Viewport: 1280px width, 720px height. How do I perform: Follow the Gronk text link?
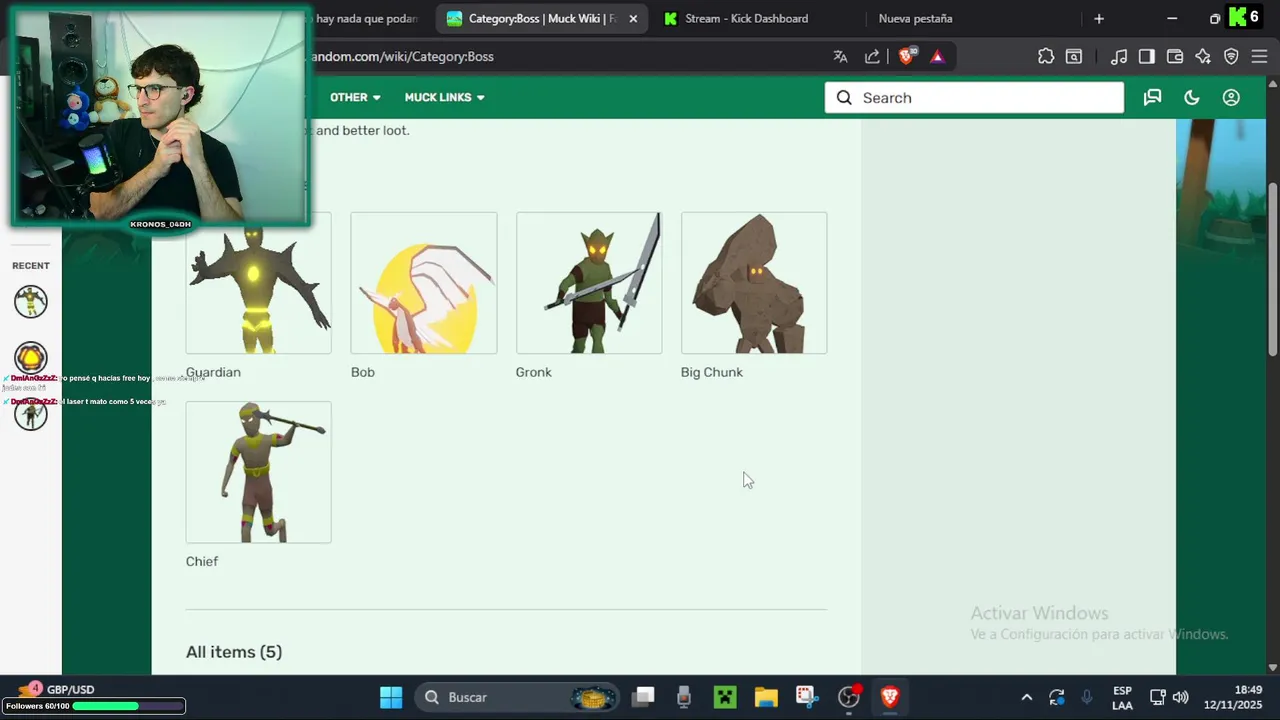(534, 372)
